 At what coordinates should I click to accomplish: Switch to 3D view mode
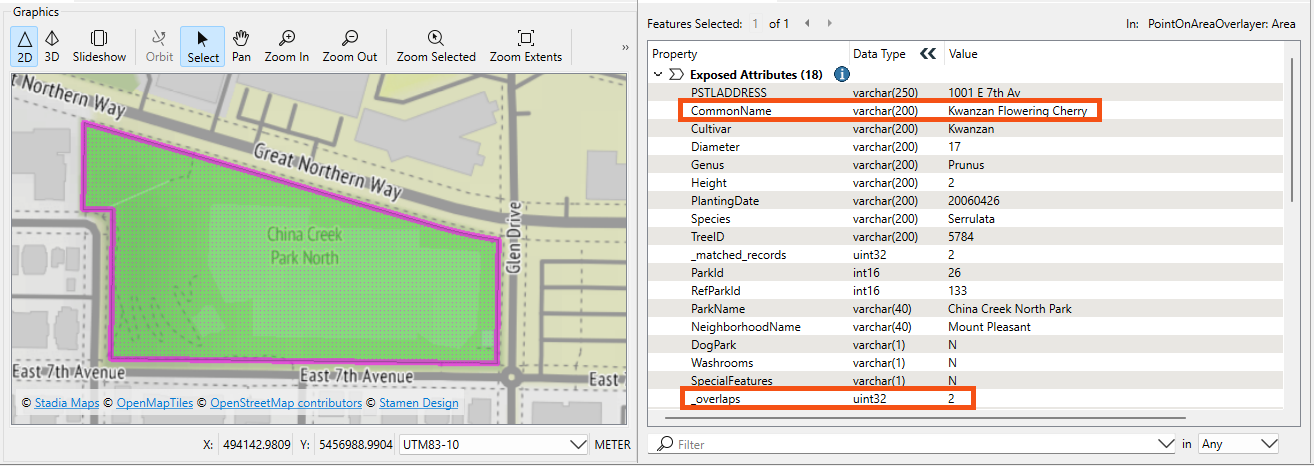tap(52, 46)
